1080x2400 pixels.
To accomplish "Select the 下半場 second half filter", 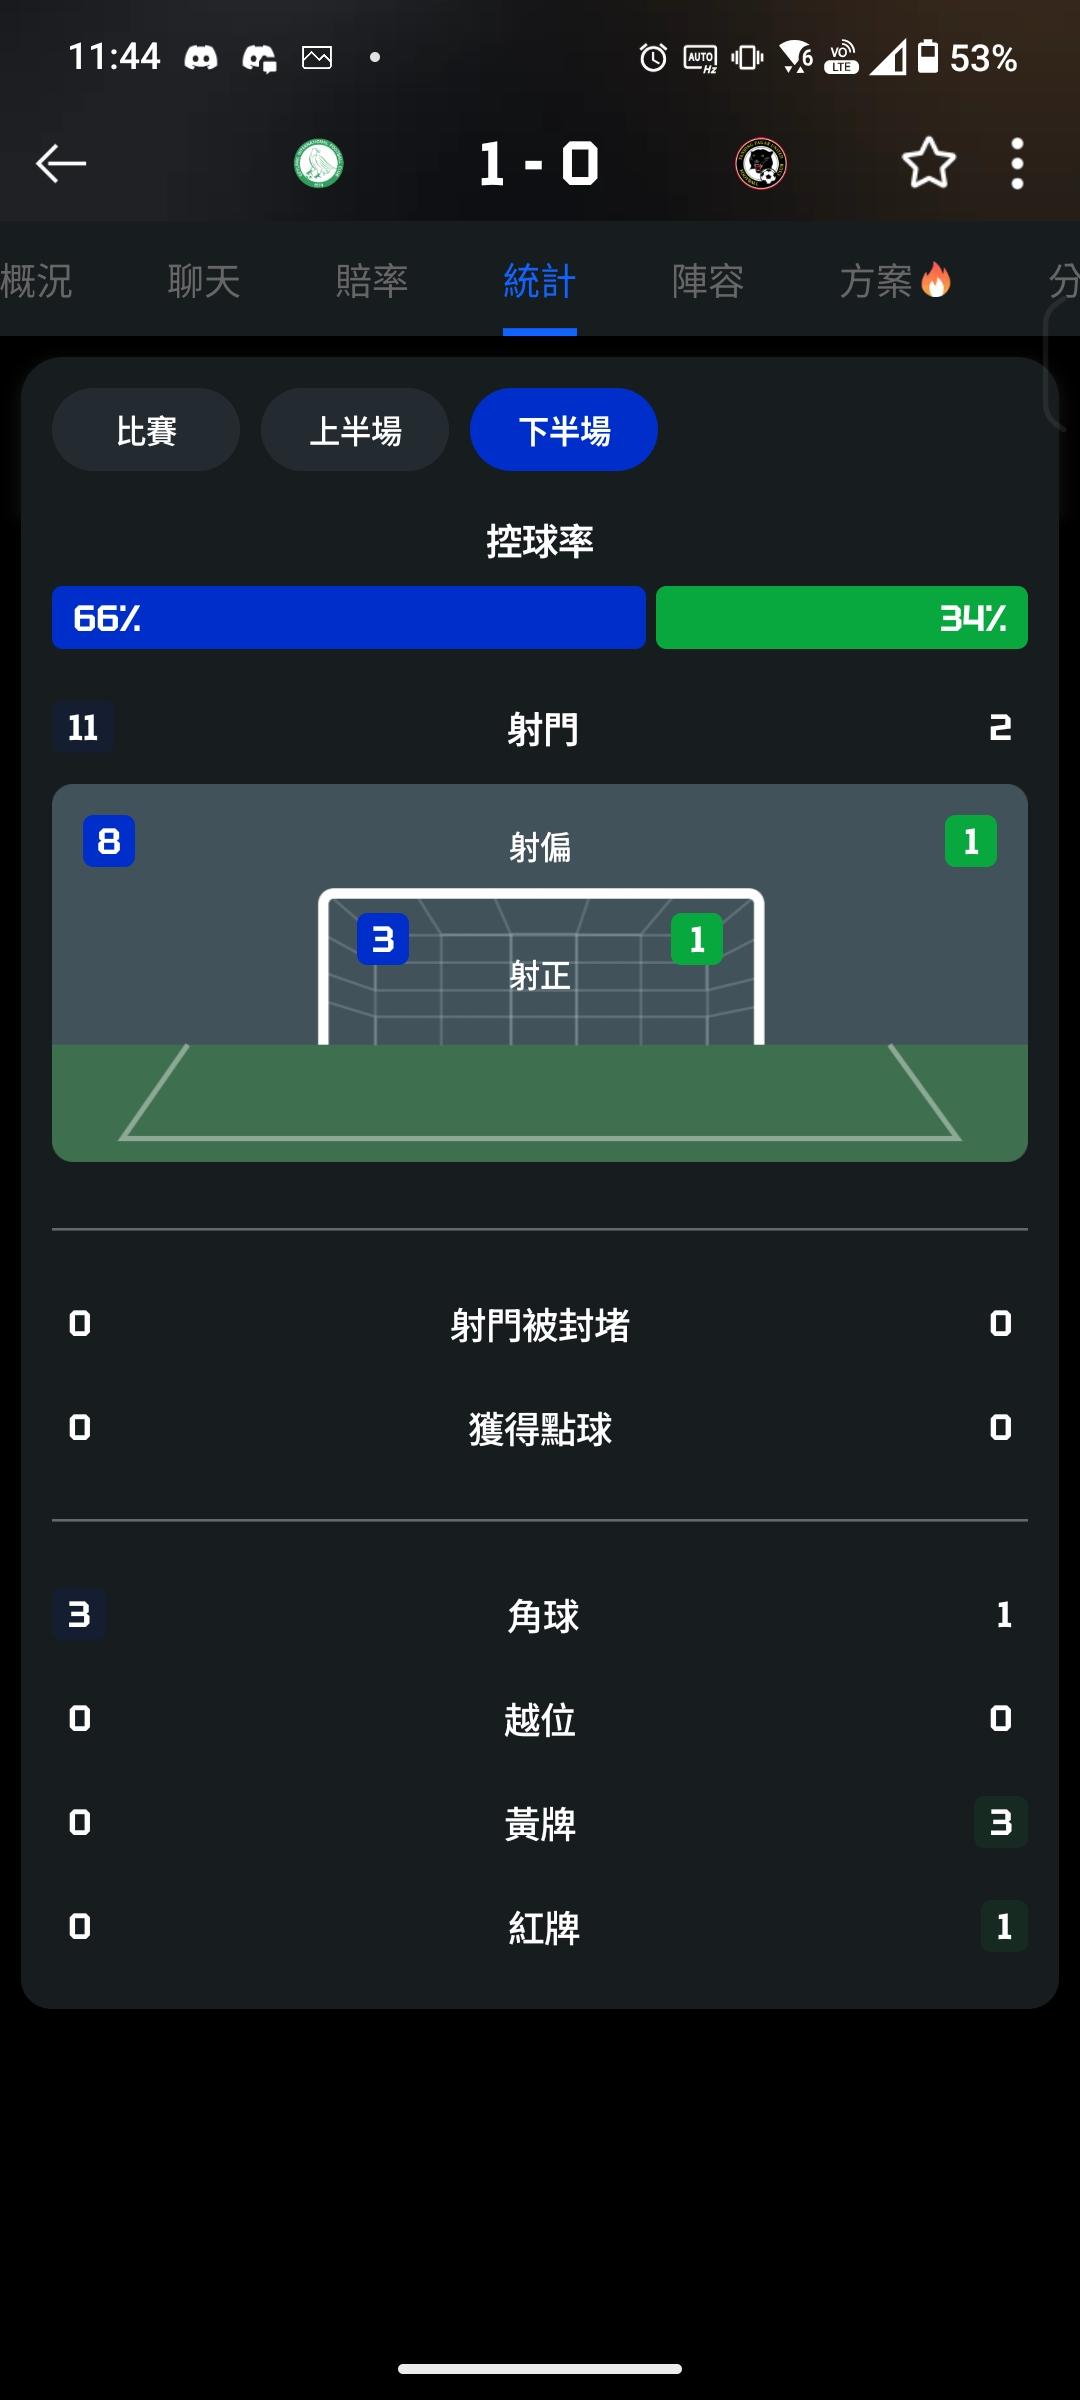I will pos(564,430).
